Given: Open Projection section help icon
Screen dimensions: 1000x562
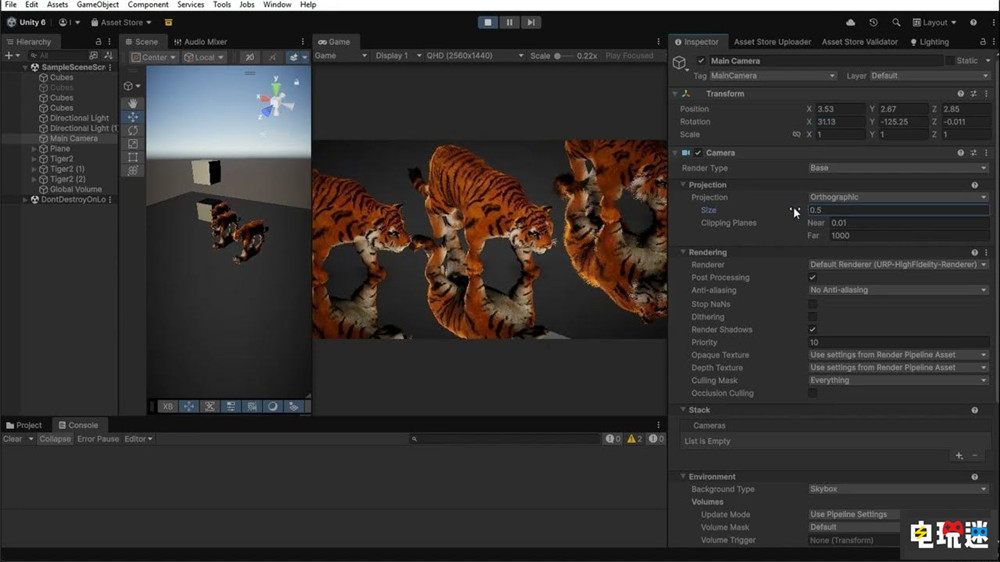Looking at the screenshot, I should (974, 185).
